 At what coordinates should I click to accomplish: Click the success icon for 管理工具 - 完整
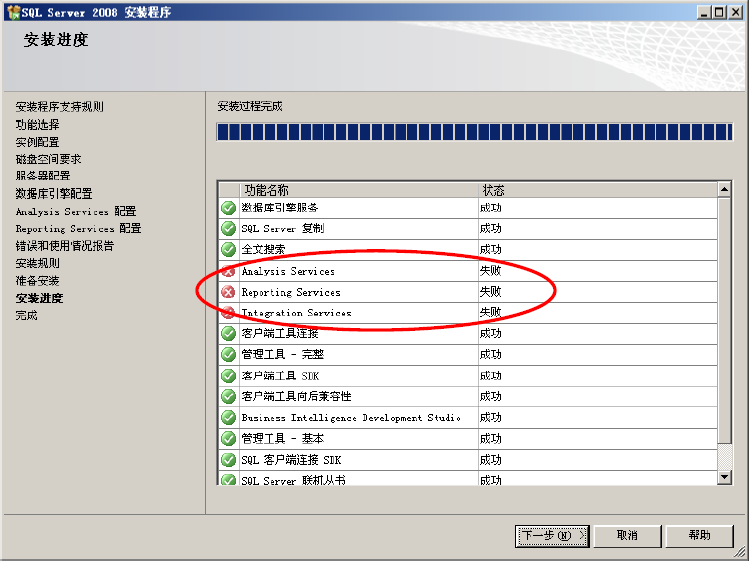coord(228,354)
